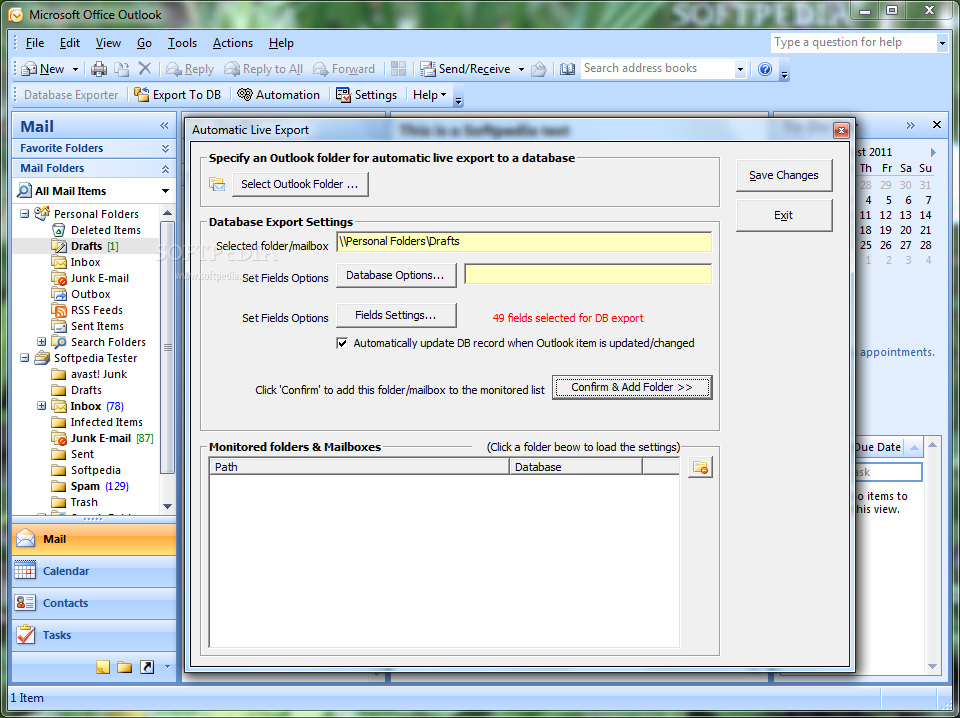Screen dimensions: 960x718
Task: Open the search address books dropdown
Action: (740, 69)
